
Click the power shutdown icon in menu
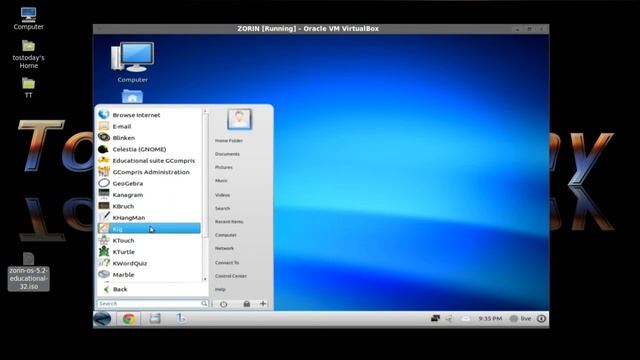click(223, 304)
